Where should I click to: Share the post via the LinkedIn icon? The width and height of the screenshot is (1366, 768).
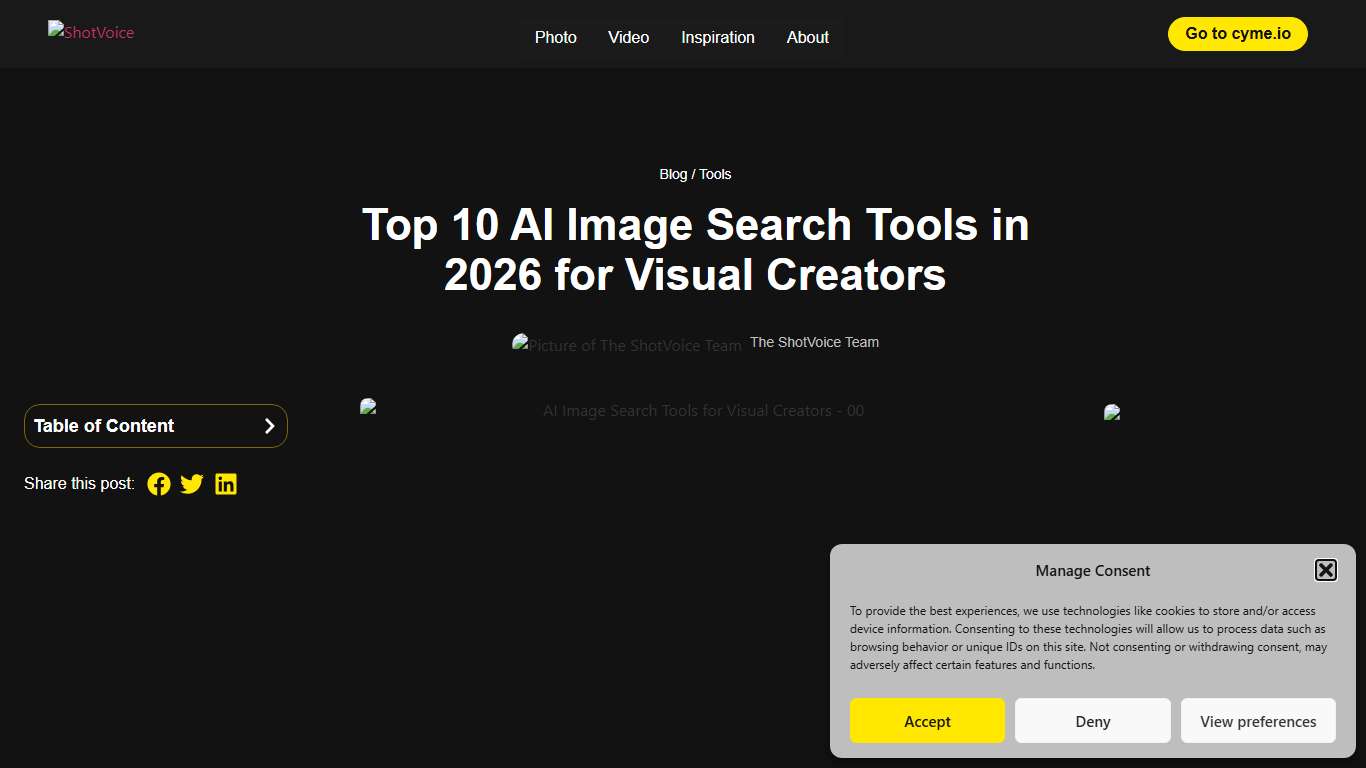226,484
